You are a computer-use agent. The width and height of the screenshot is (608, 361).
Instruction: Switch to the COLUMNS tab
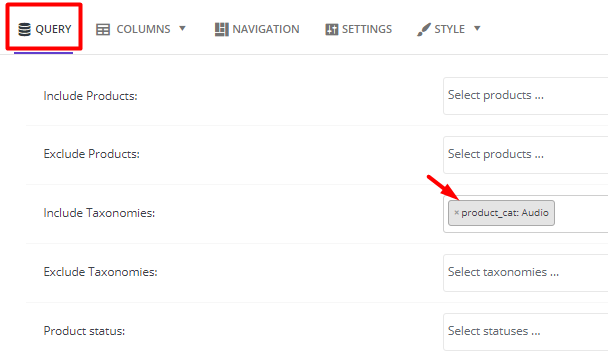pos(141,29)
